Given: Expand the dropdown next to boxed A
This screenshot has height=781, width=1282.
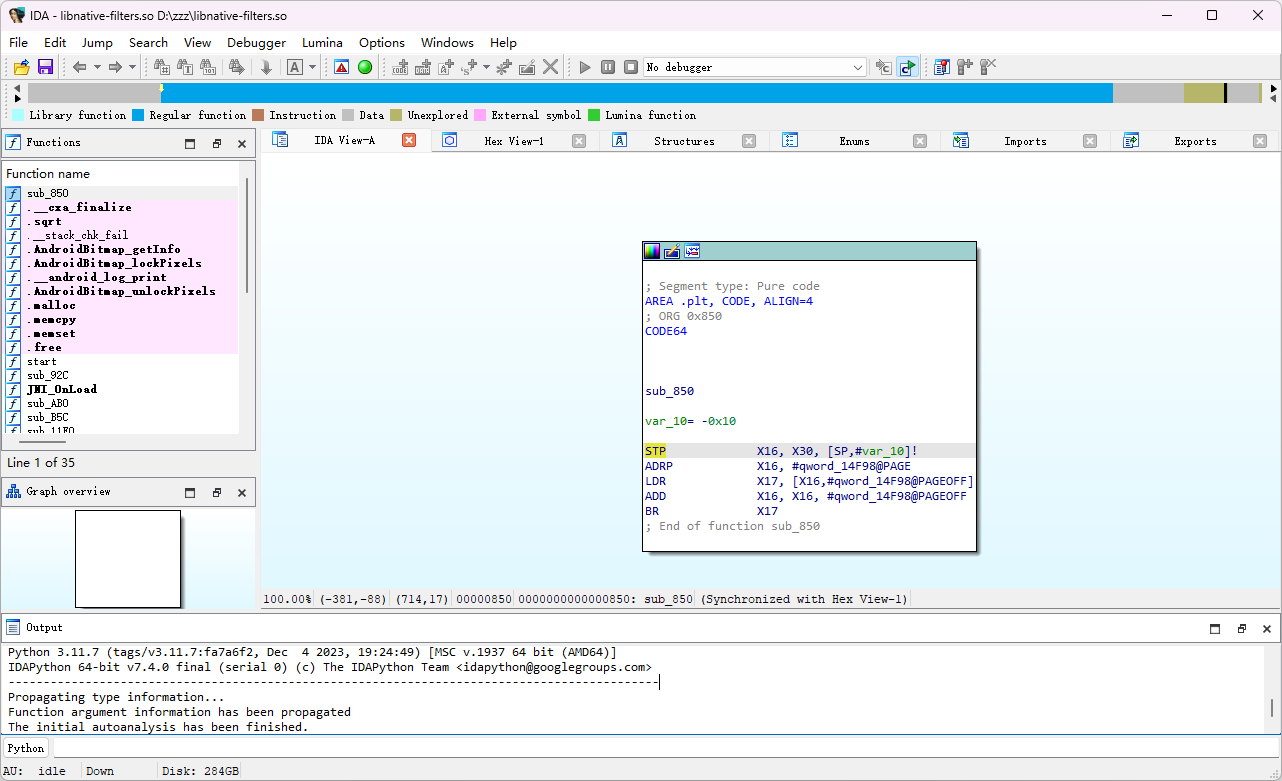Looking at the screenshot, I should [x=312, y=67].
